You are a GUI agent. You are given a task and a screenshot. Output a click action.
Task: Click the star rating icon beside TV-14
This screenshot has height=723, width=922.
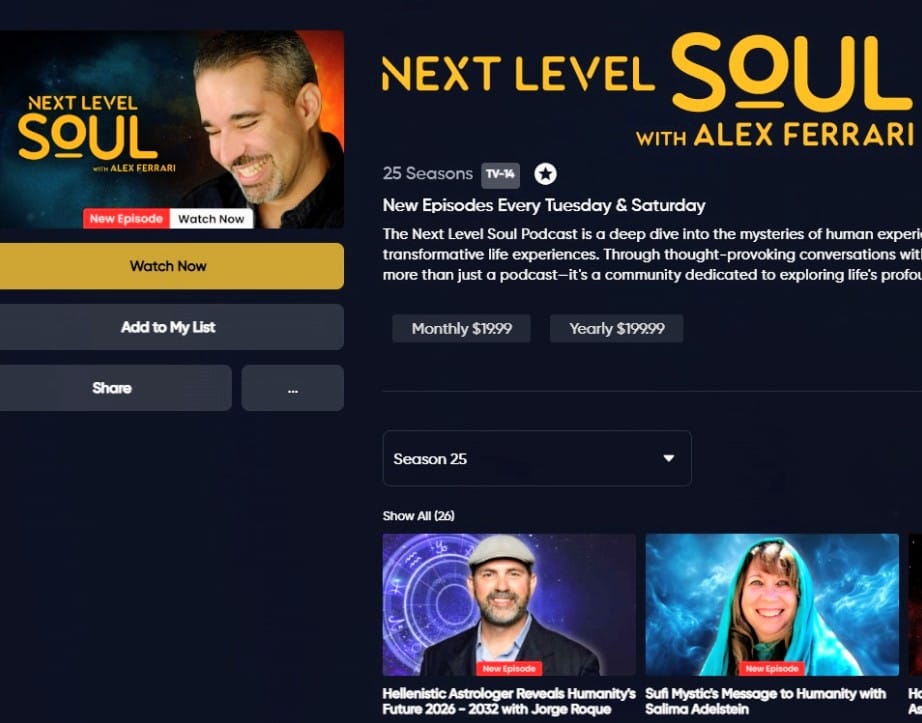point(545,174)
